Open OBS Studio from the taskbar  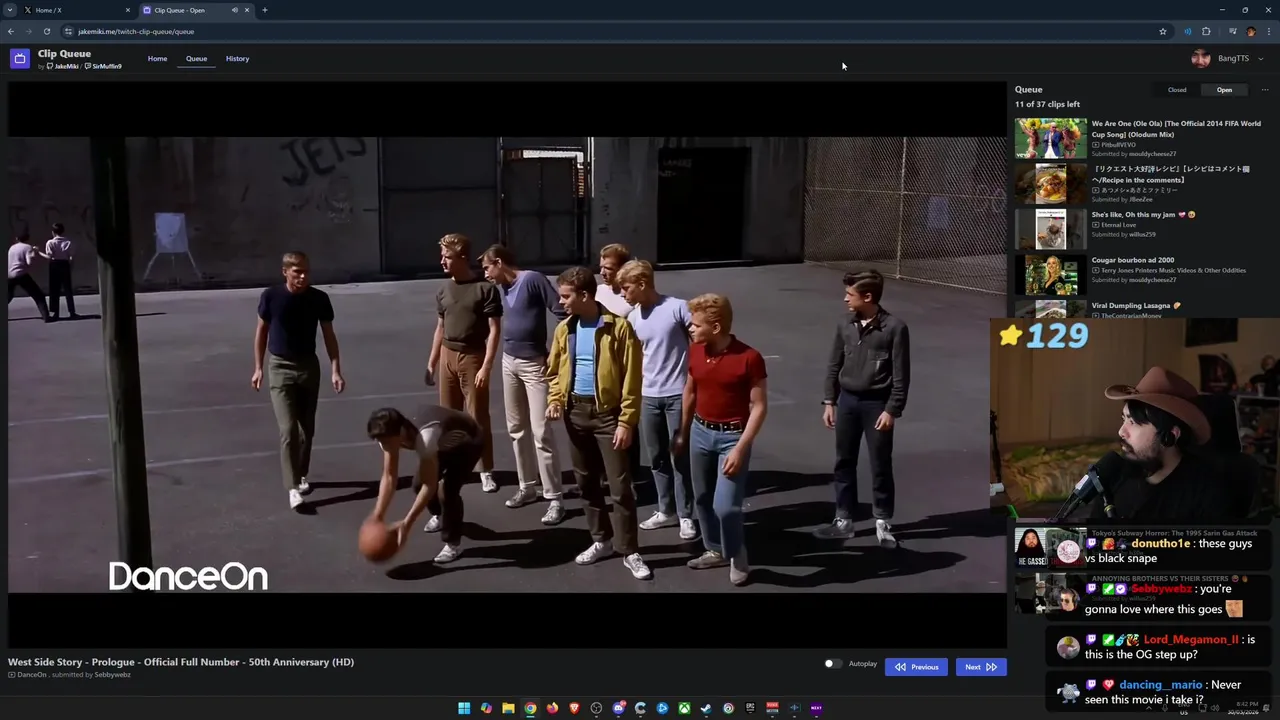(x=596, y=708)
